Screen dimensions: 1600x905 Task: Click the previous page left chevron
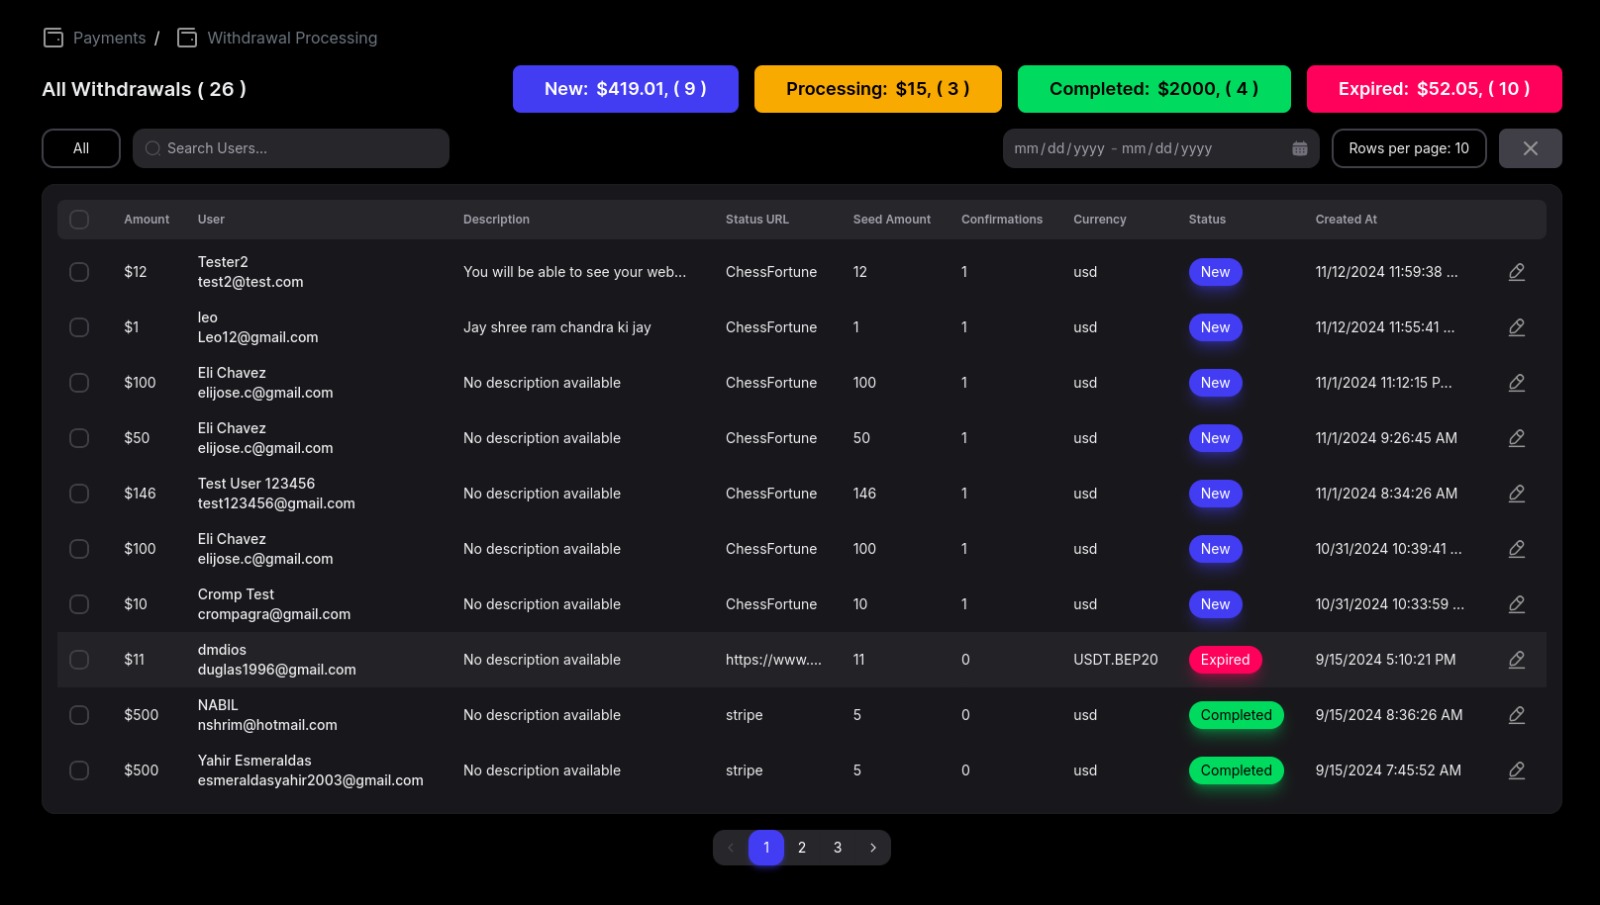[x=731, y=848]
